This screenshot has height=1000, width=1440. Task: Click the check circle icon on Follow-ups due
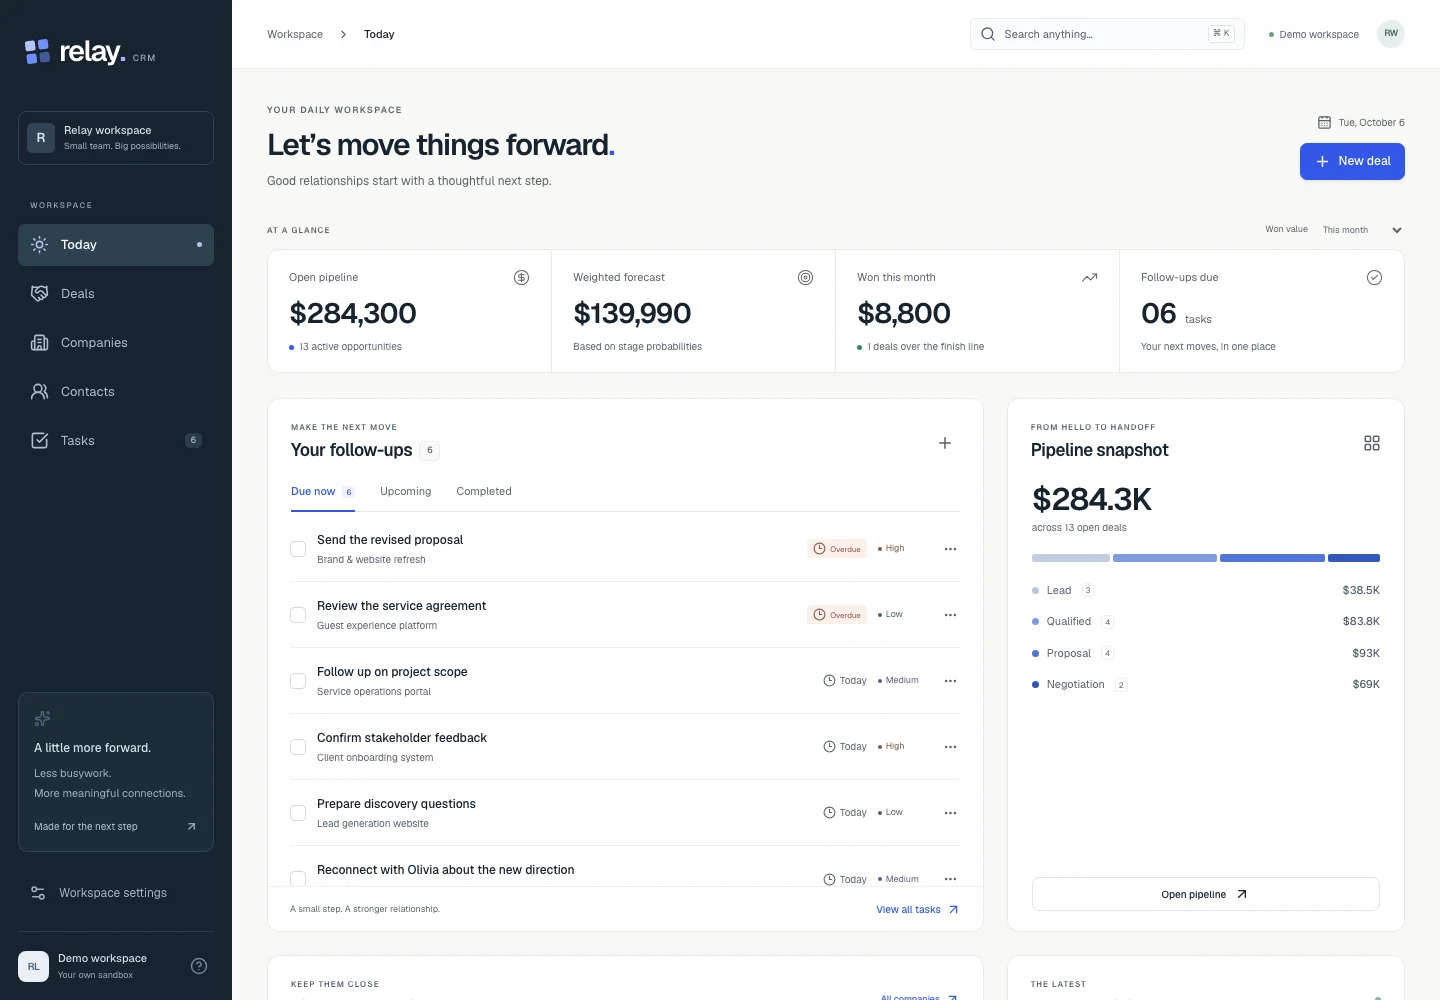[x=1374, y=278]
